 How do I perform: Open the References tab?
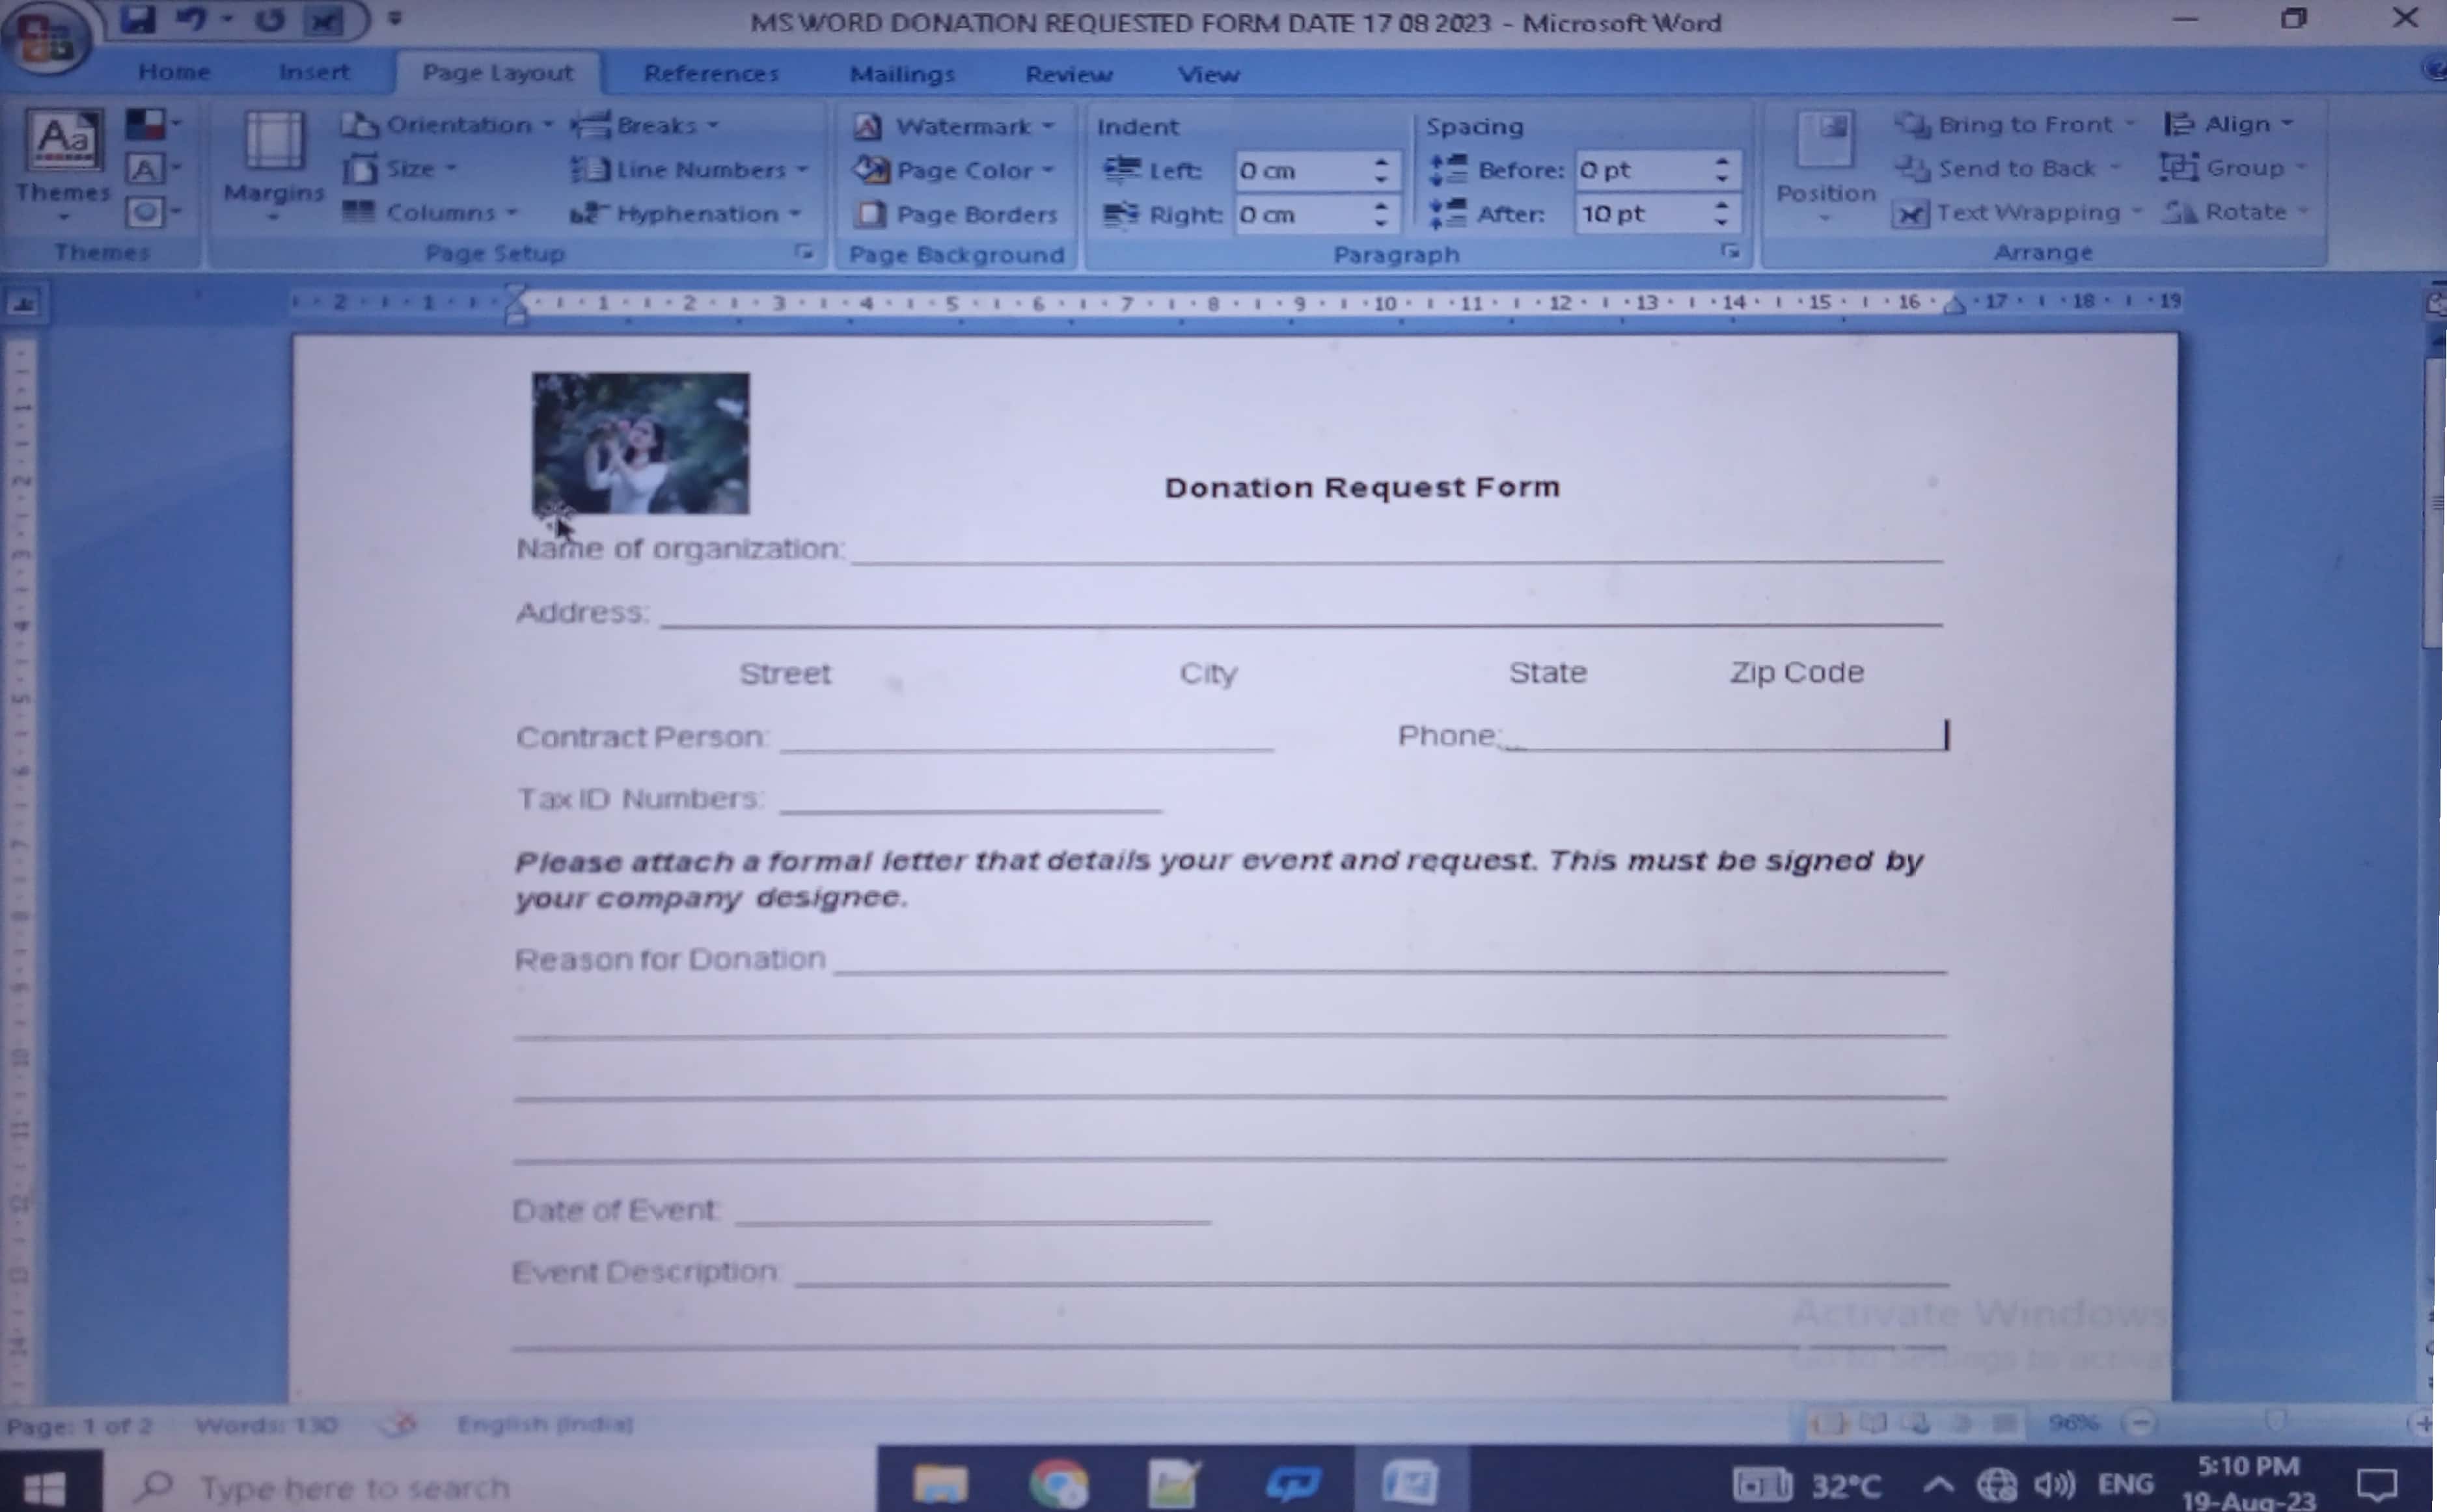711,74
